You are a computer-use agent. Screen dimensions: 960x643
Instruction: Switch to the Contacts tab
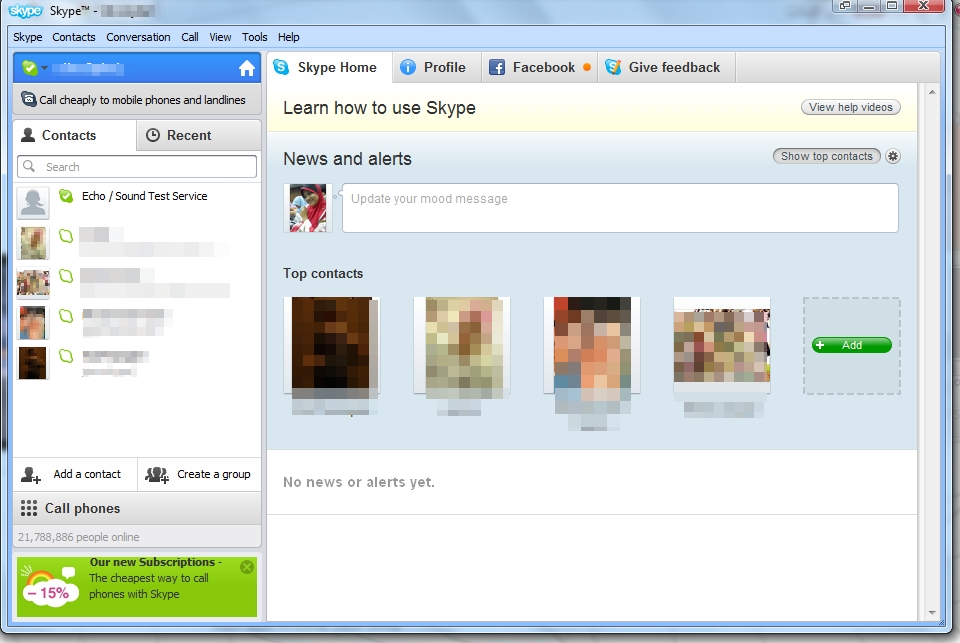coord(74,135)
